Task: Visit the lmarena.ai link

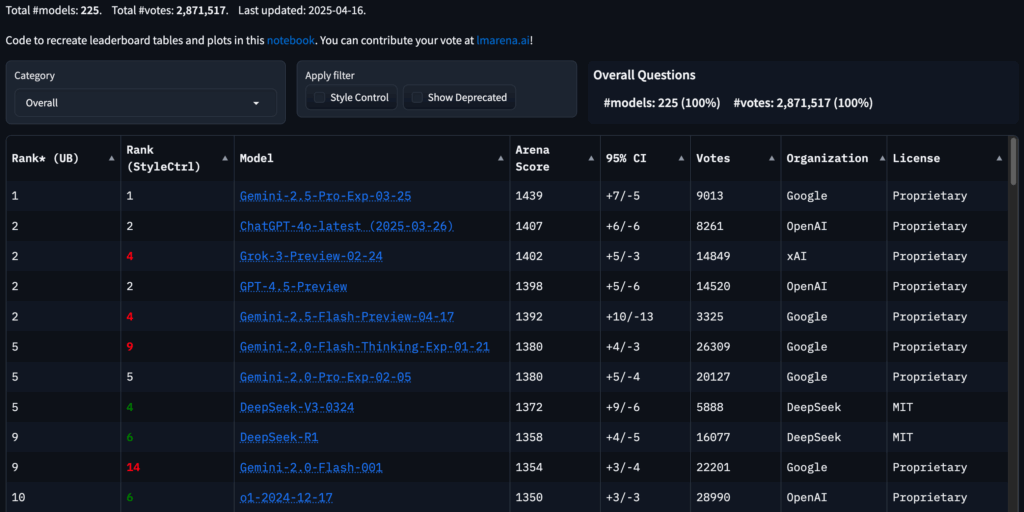Action: pos(503,40)
